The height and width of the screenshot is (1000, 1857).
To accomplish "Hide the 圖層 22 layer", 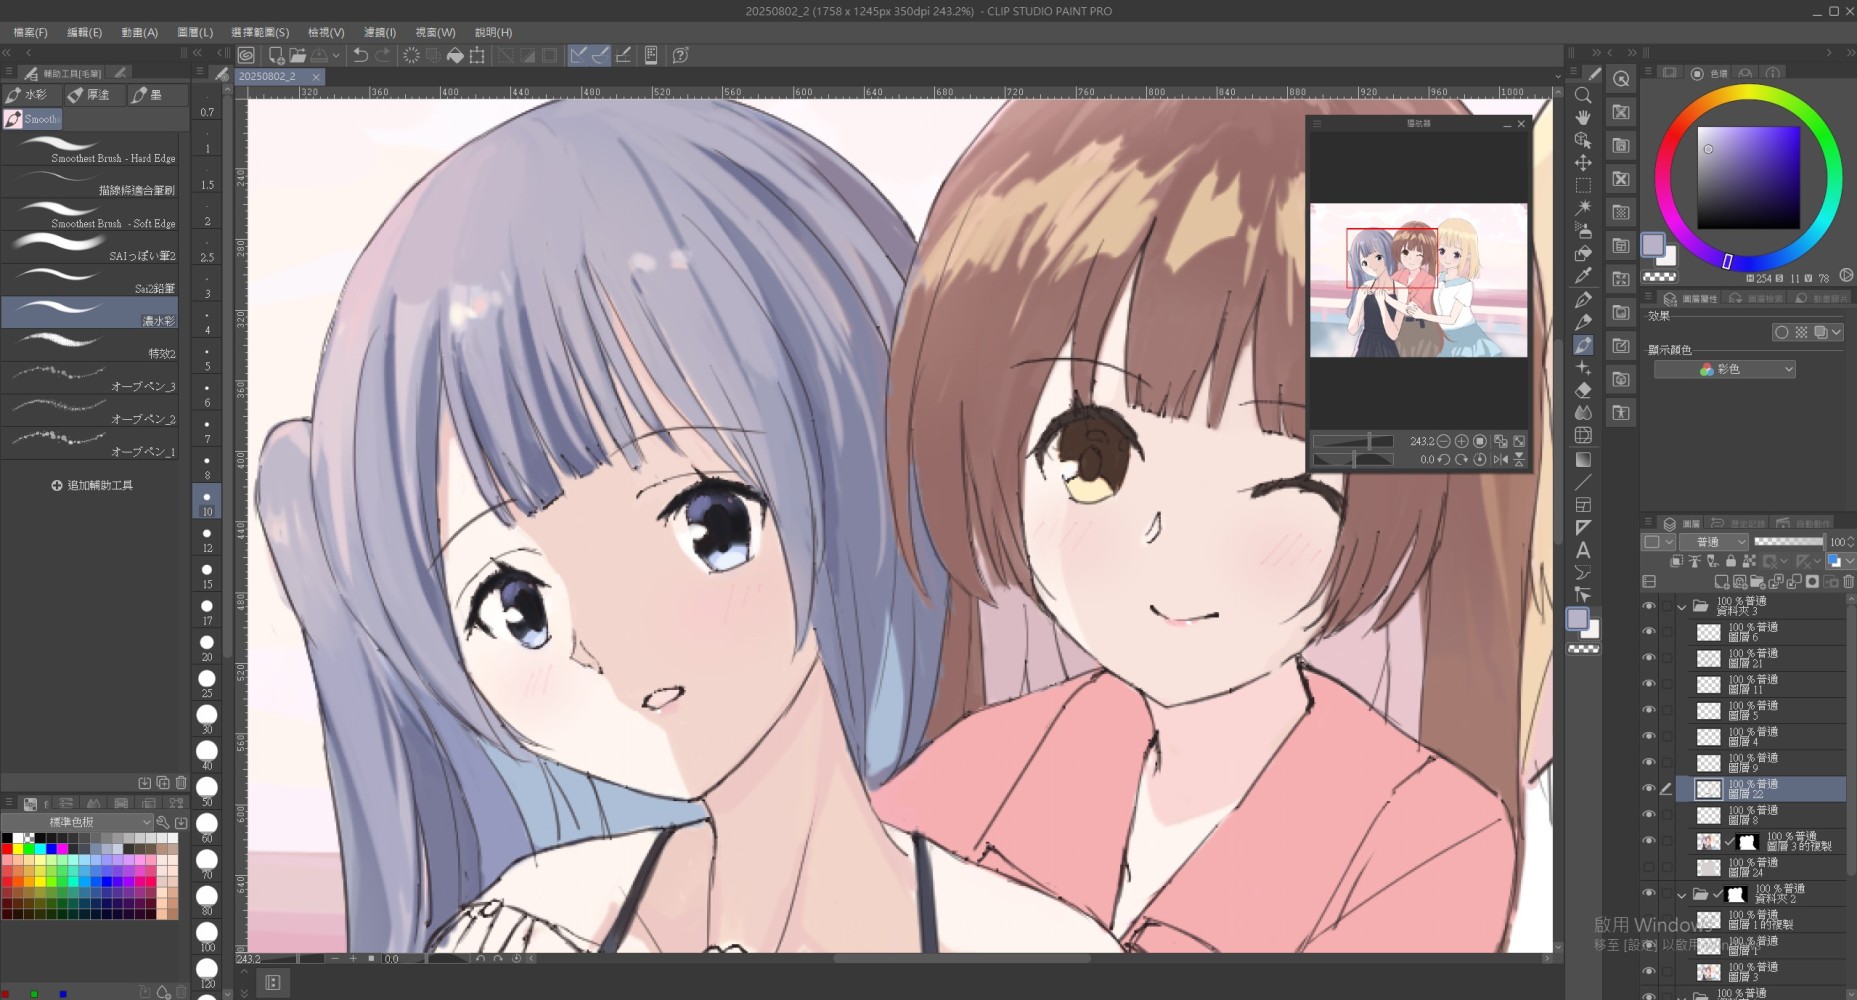I will click(x=1649, y=789).
